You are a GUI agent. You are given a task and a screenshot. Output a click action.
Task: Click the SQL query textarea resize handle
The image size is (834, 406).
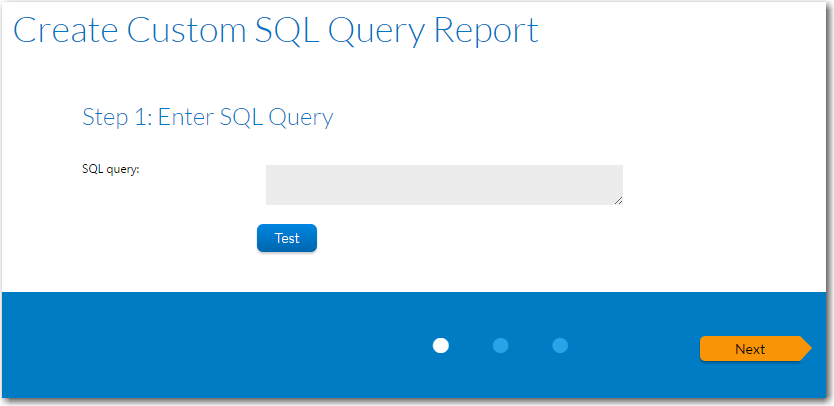[618, 201]
